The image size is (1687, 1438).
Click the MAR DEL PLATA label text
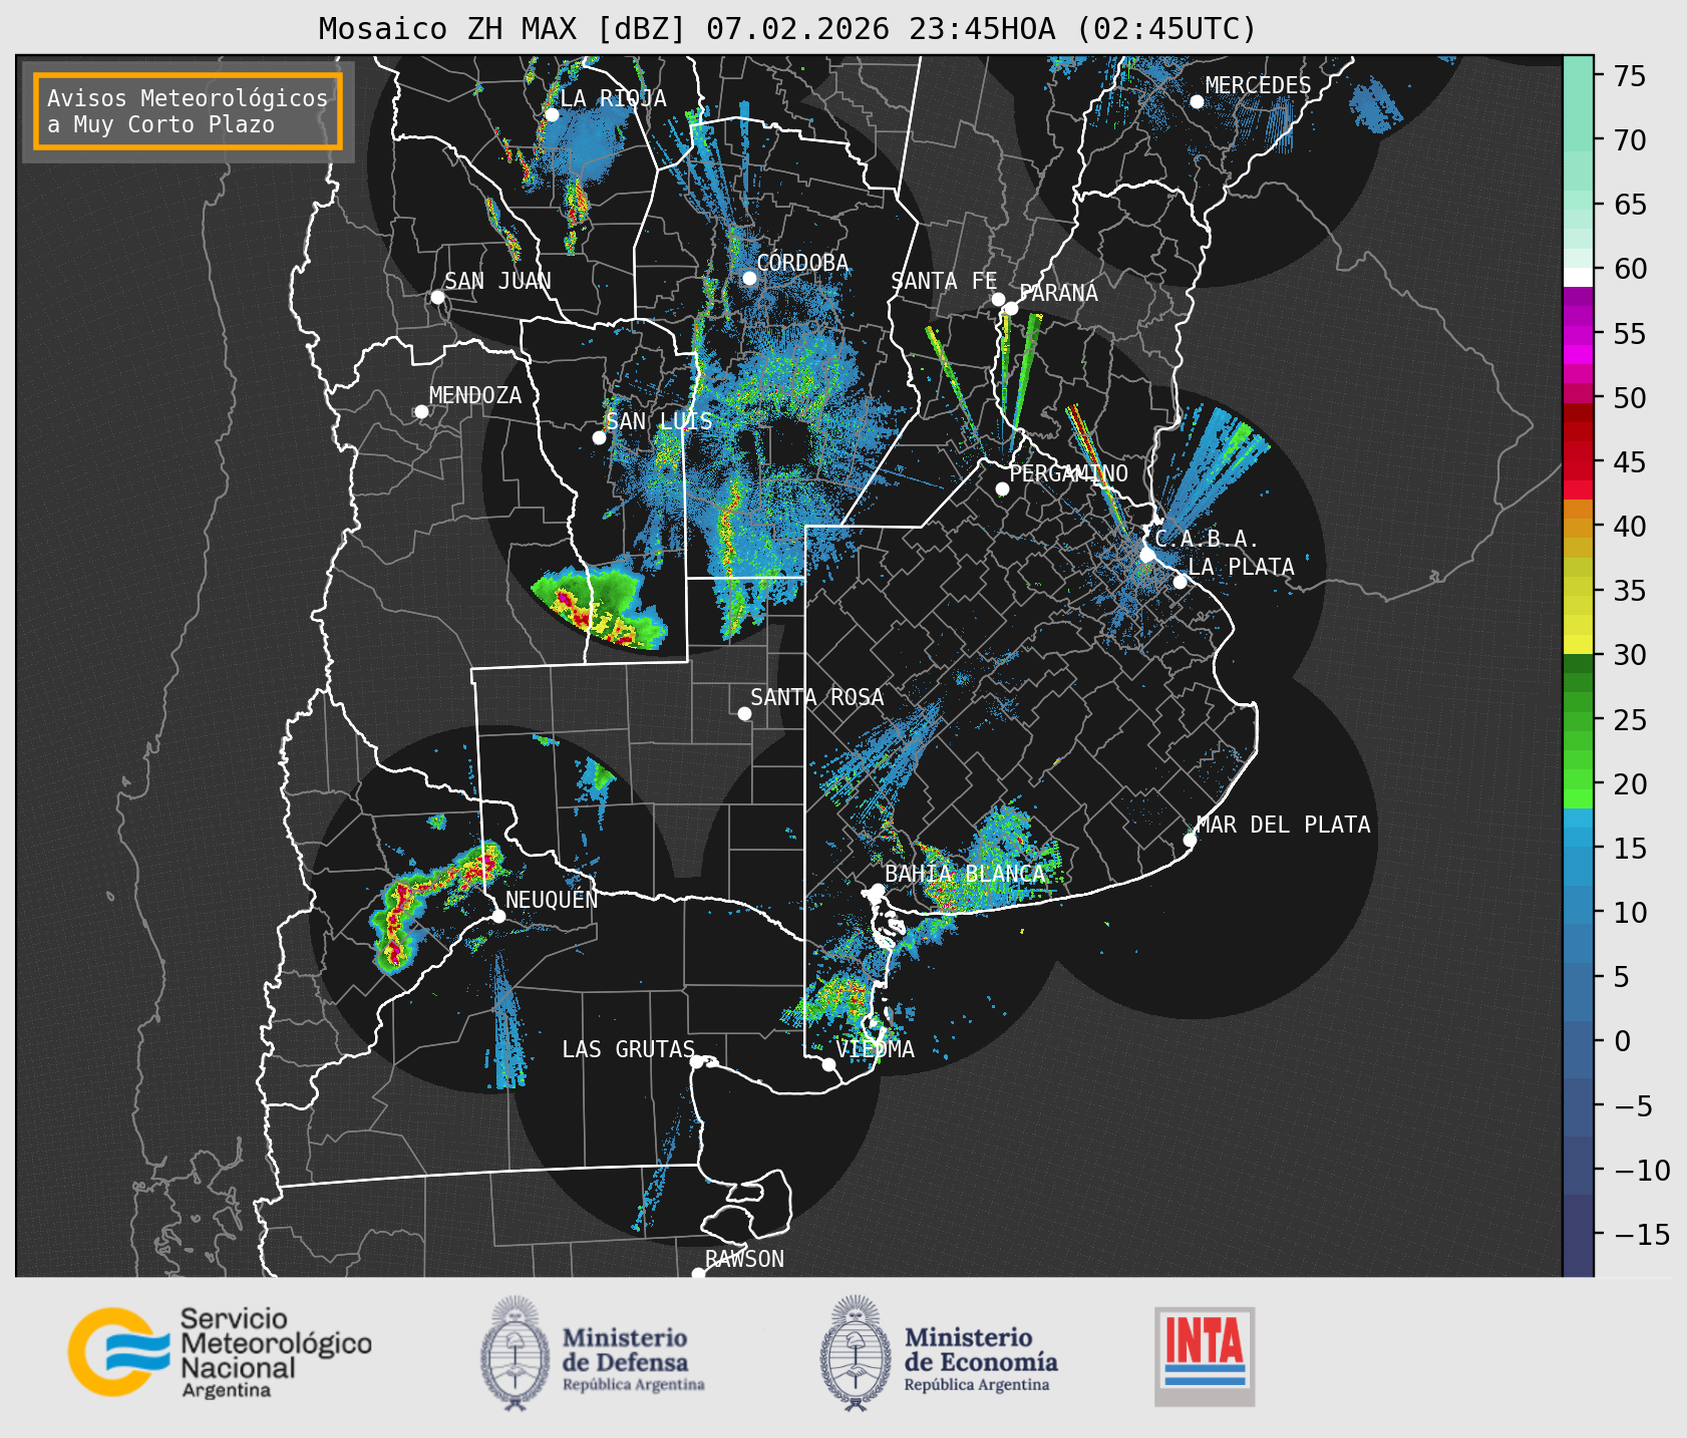coord(1283,825)
